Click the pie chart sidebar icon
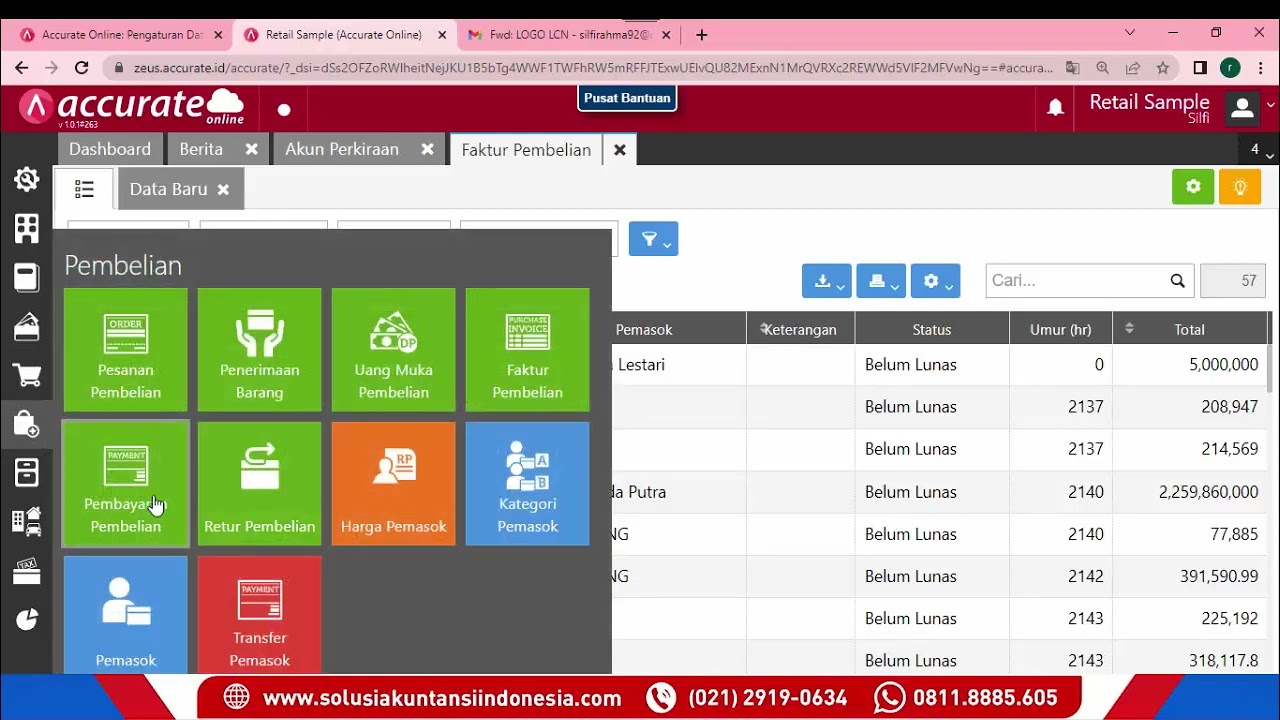The height and width of the screenshot is (720, 1280). [x=27, y=620]
